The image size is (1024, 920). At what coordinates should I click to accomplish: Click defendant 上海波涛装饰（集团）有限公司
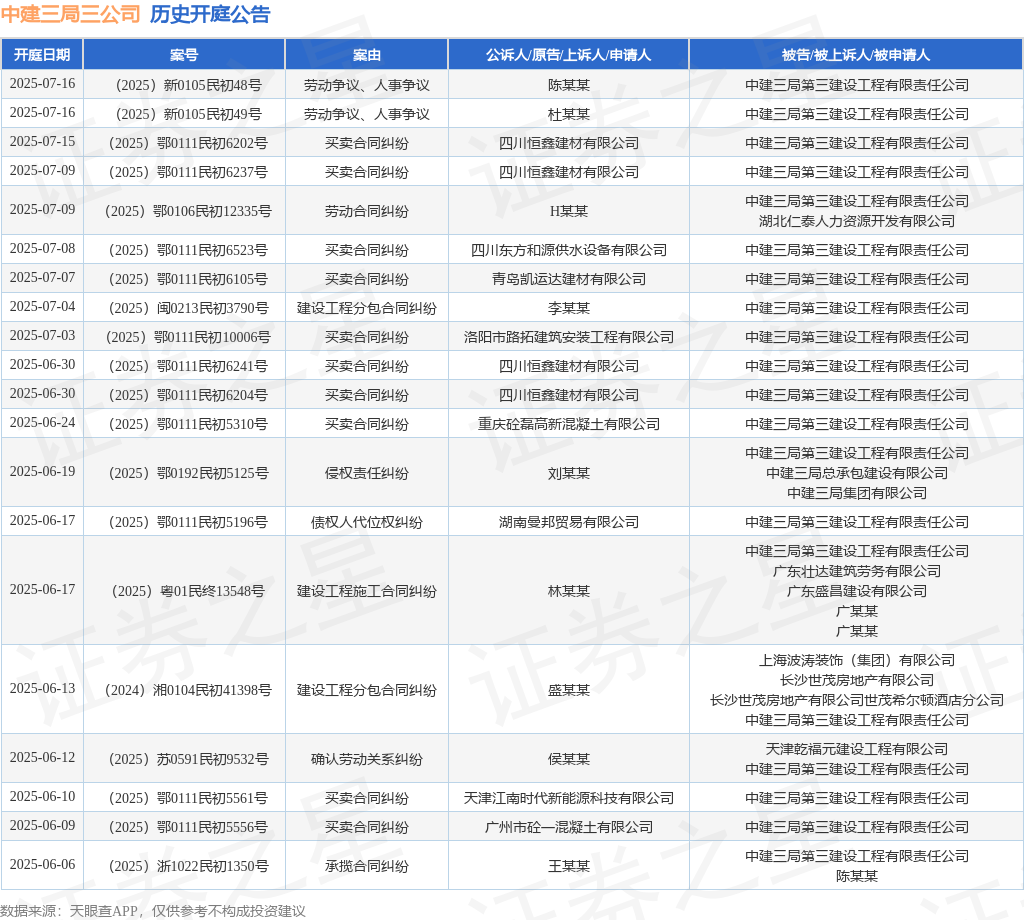click(856, 660)
